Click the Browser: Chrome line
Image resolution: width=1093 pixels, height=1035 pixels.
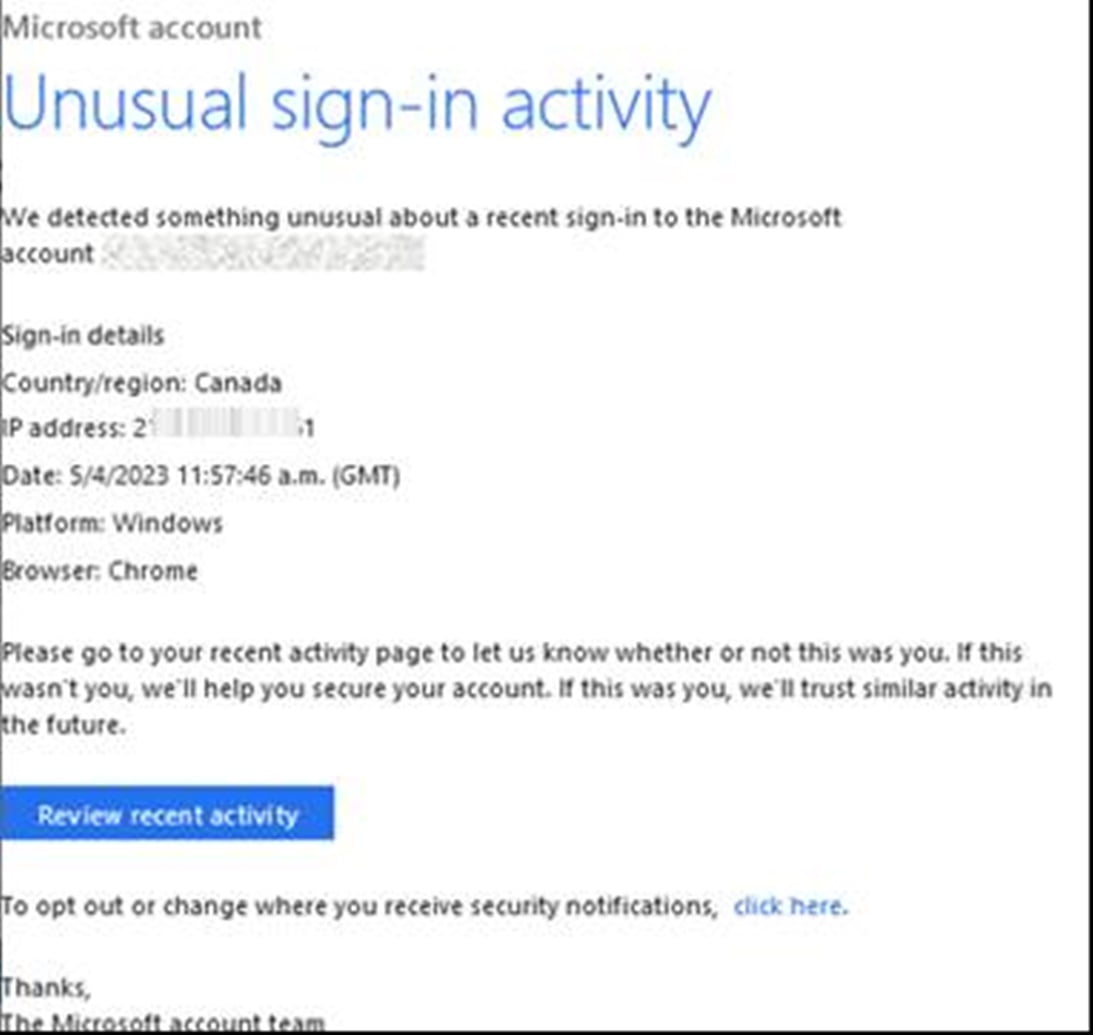click(100, 571)
